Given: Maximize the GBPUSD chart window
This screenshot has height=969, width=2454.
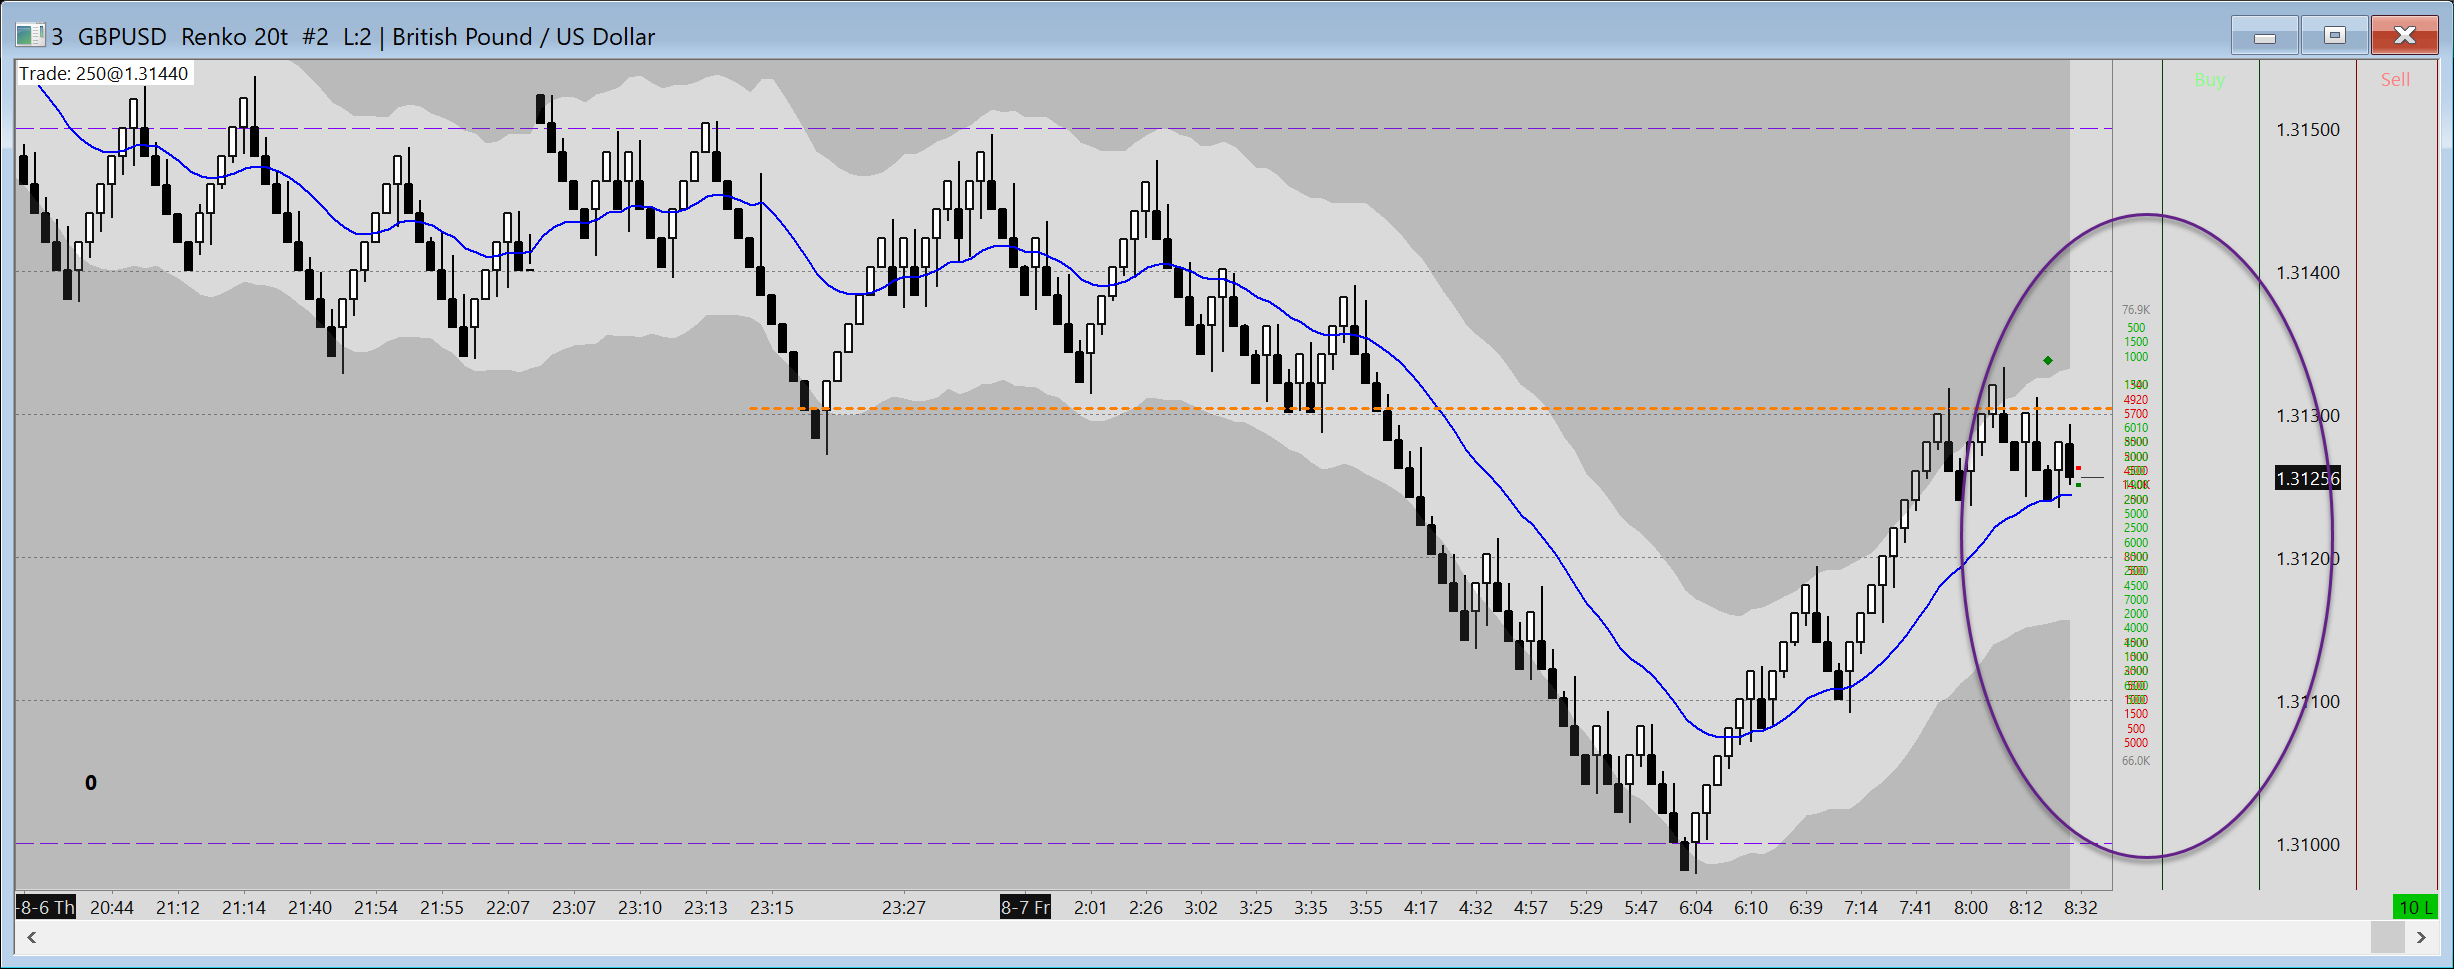Looking at the screenshot, I should 2335,36.
